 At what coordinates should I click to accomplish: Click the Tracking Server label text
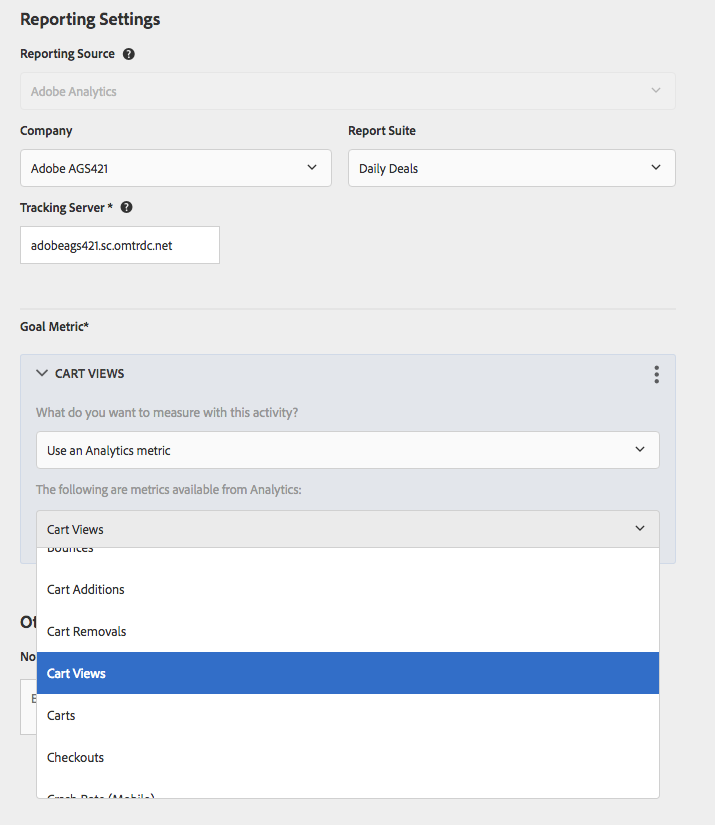pos(66,208)
